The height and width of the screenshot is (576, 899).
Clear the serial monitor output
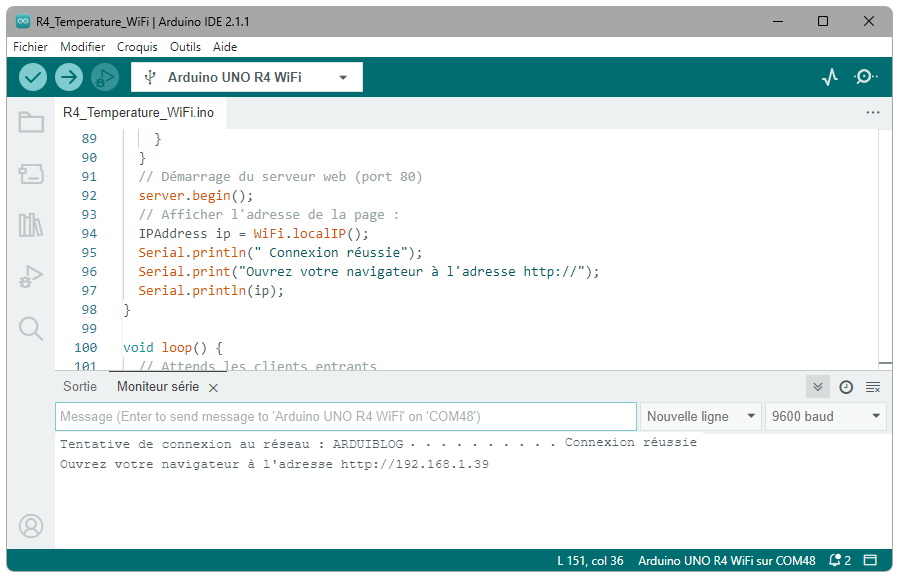(873, 387)
